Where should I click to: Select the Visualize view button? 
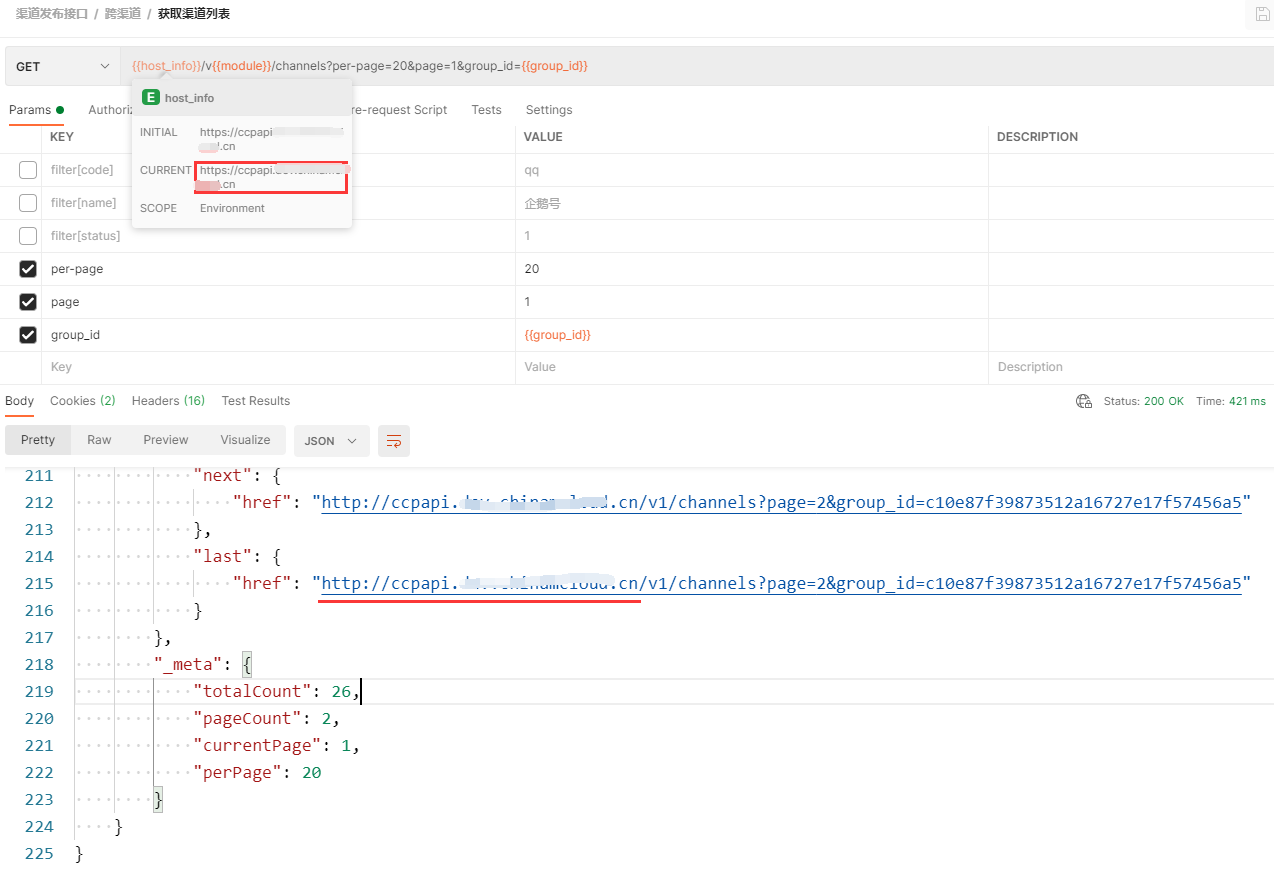click(x=245, y=440)
